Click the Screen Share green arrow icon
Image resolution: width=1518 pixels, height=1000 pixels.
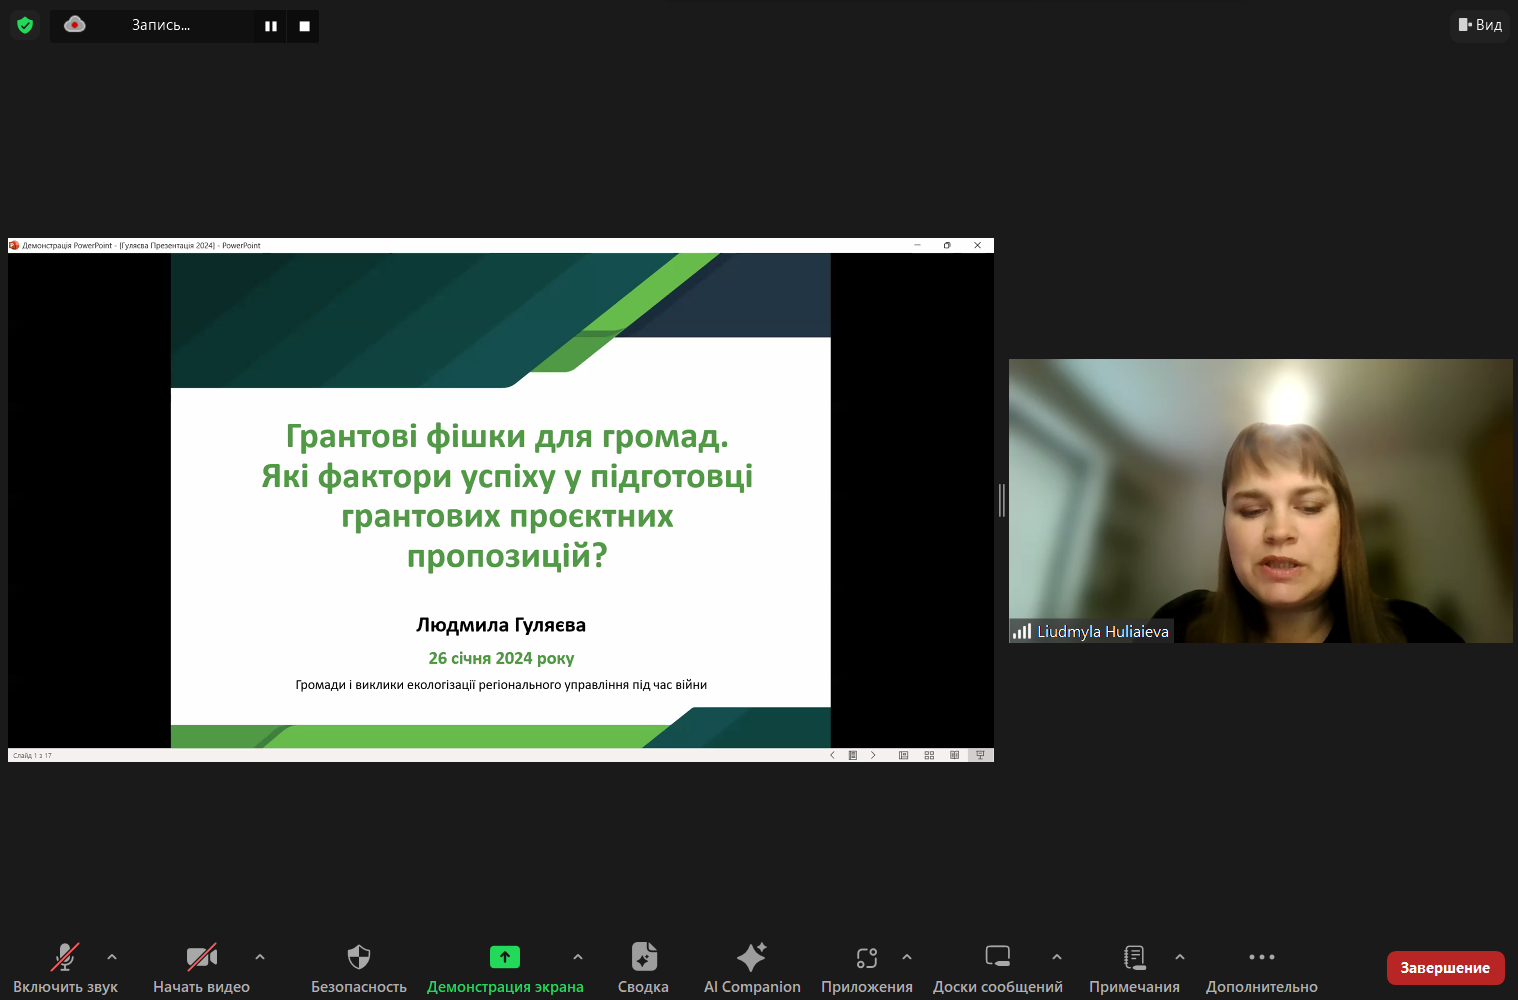click(x=504, y=958)
